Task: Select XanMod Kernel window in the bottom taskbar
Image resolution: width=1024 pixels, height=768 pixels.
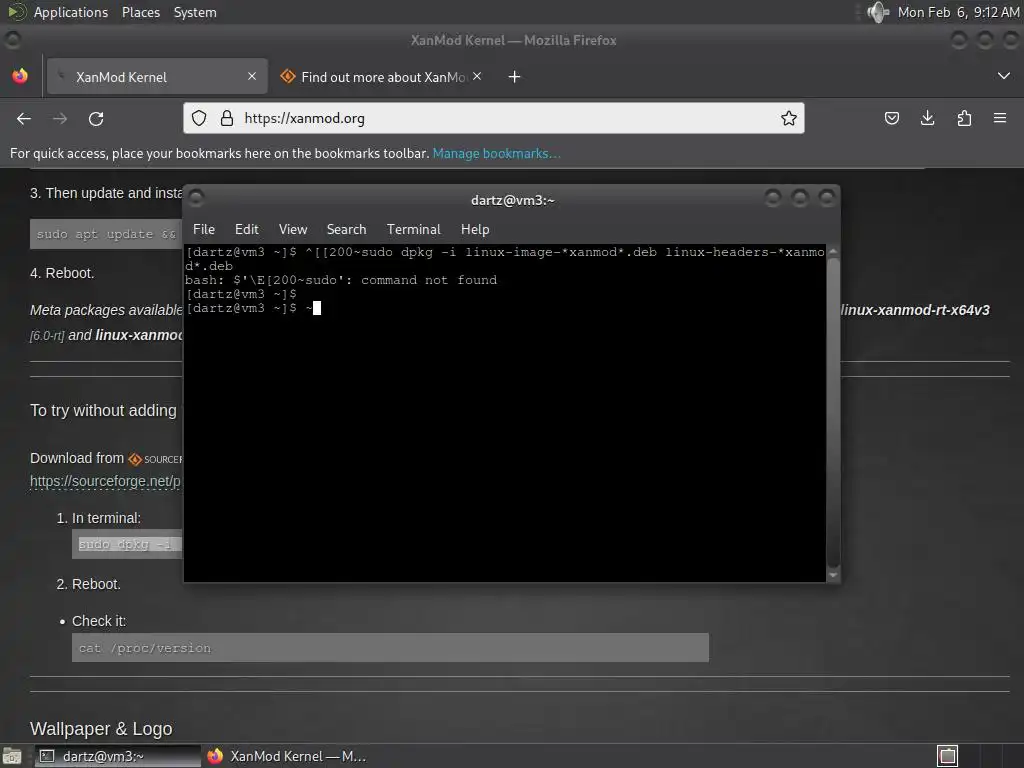Action: pyautogui.click(x=287, y=756)
